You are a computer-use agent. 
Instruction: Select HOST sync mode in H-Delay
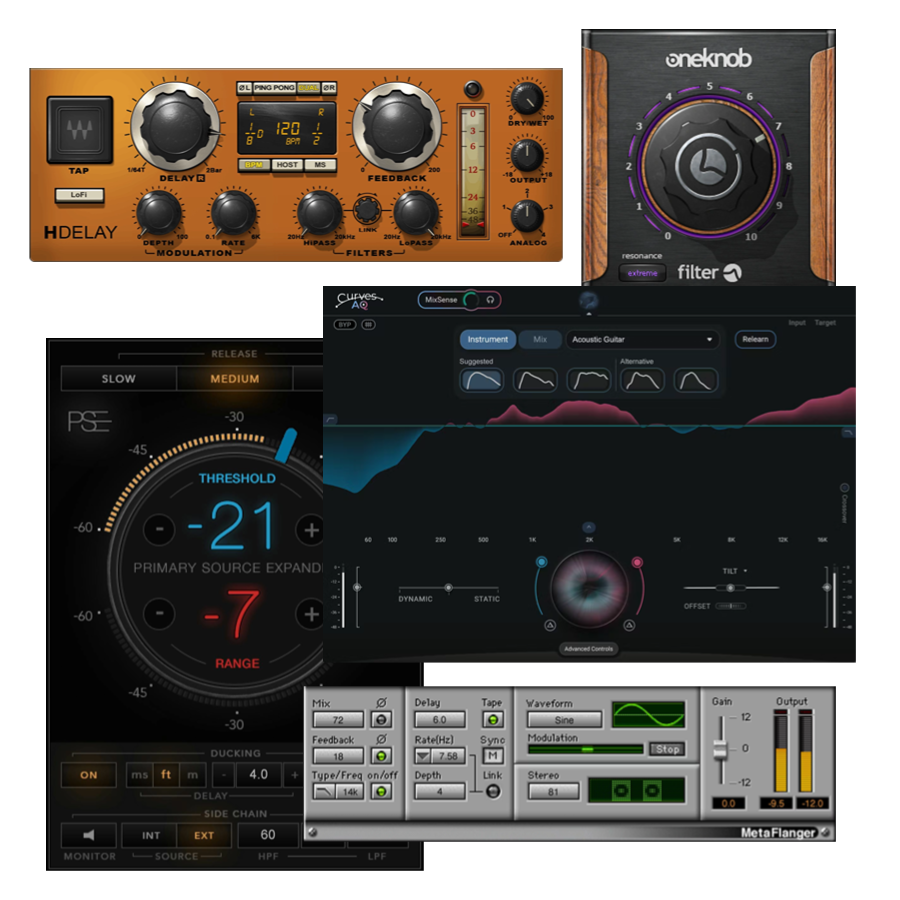(x=287, y=165)
